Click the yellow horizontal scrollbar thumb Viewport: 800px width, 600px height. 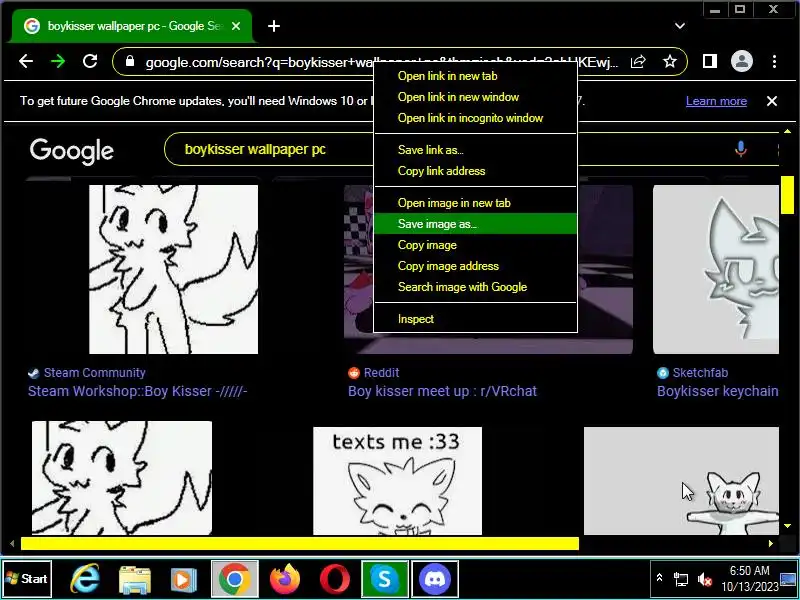pyautogui.click(x=300, y=544)
